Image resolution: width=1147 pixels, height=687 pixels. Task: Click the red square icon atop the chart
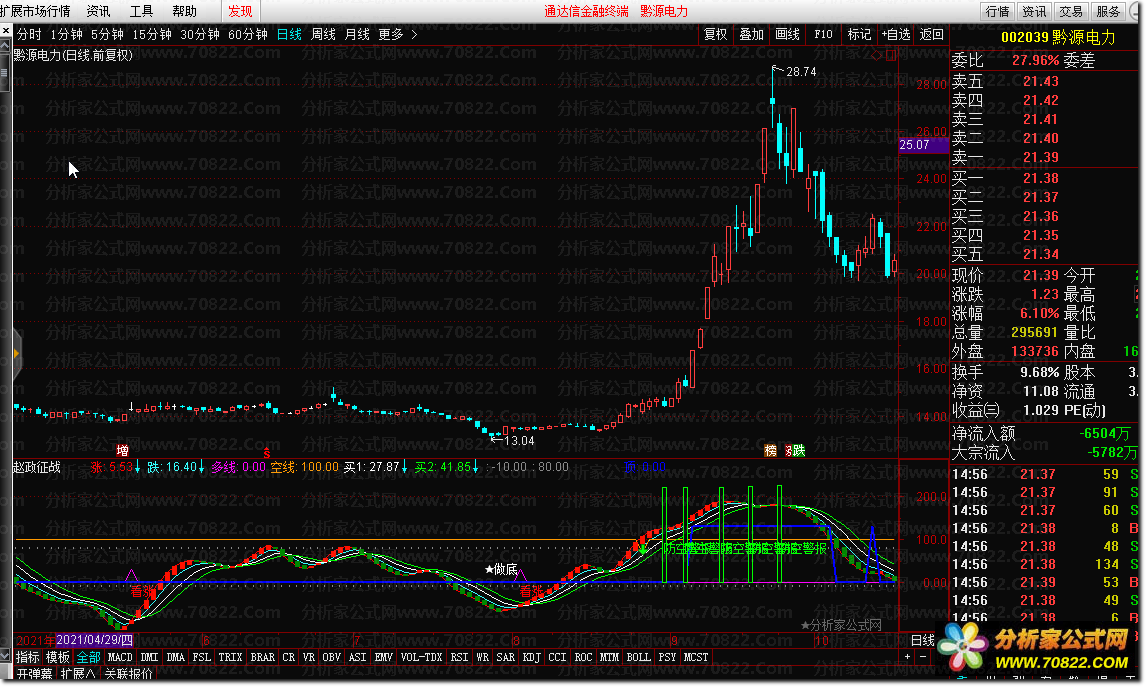(x=890, y=55)
